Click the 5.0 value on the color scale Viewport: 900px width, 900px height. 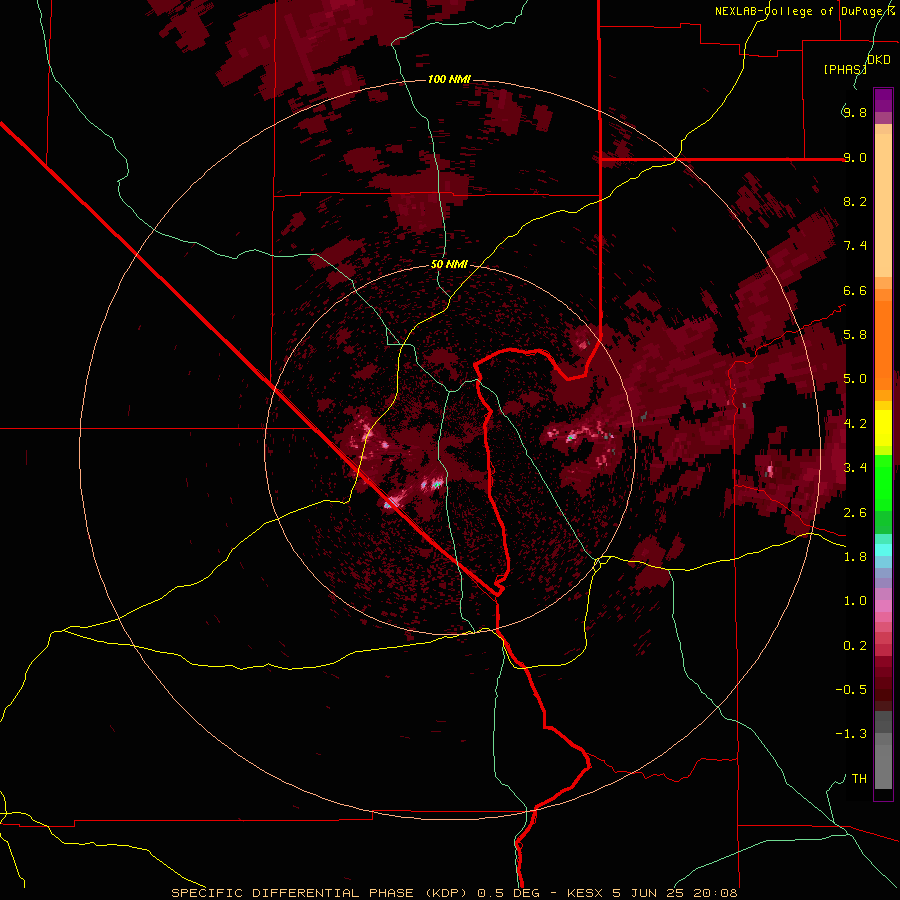855,379
